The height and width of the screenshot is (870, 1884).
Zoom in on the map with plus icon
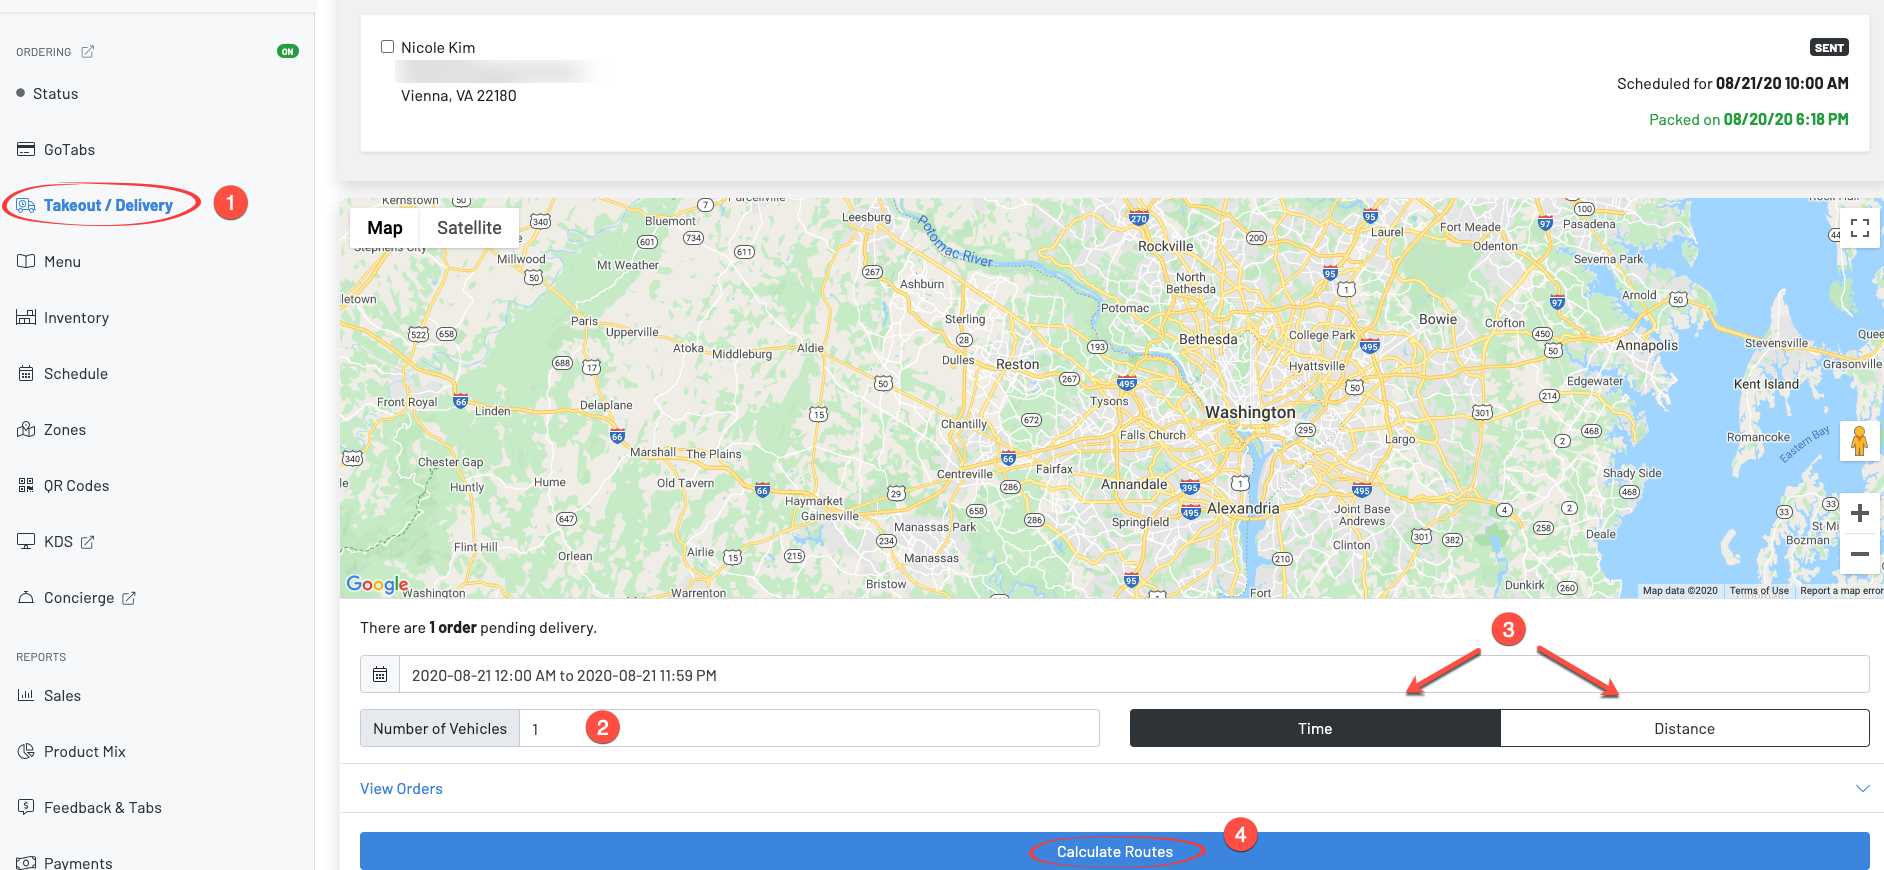1859,514
